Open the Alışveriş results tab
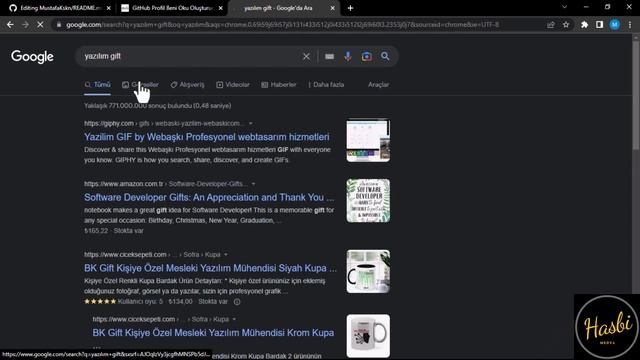The height and width of the screenshot is (360, 640). coord(187,84)
